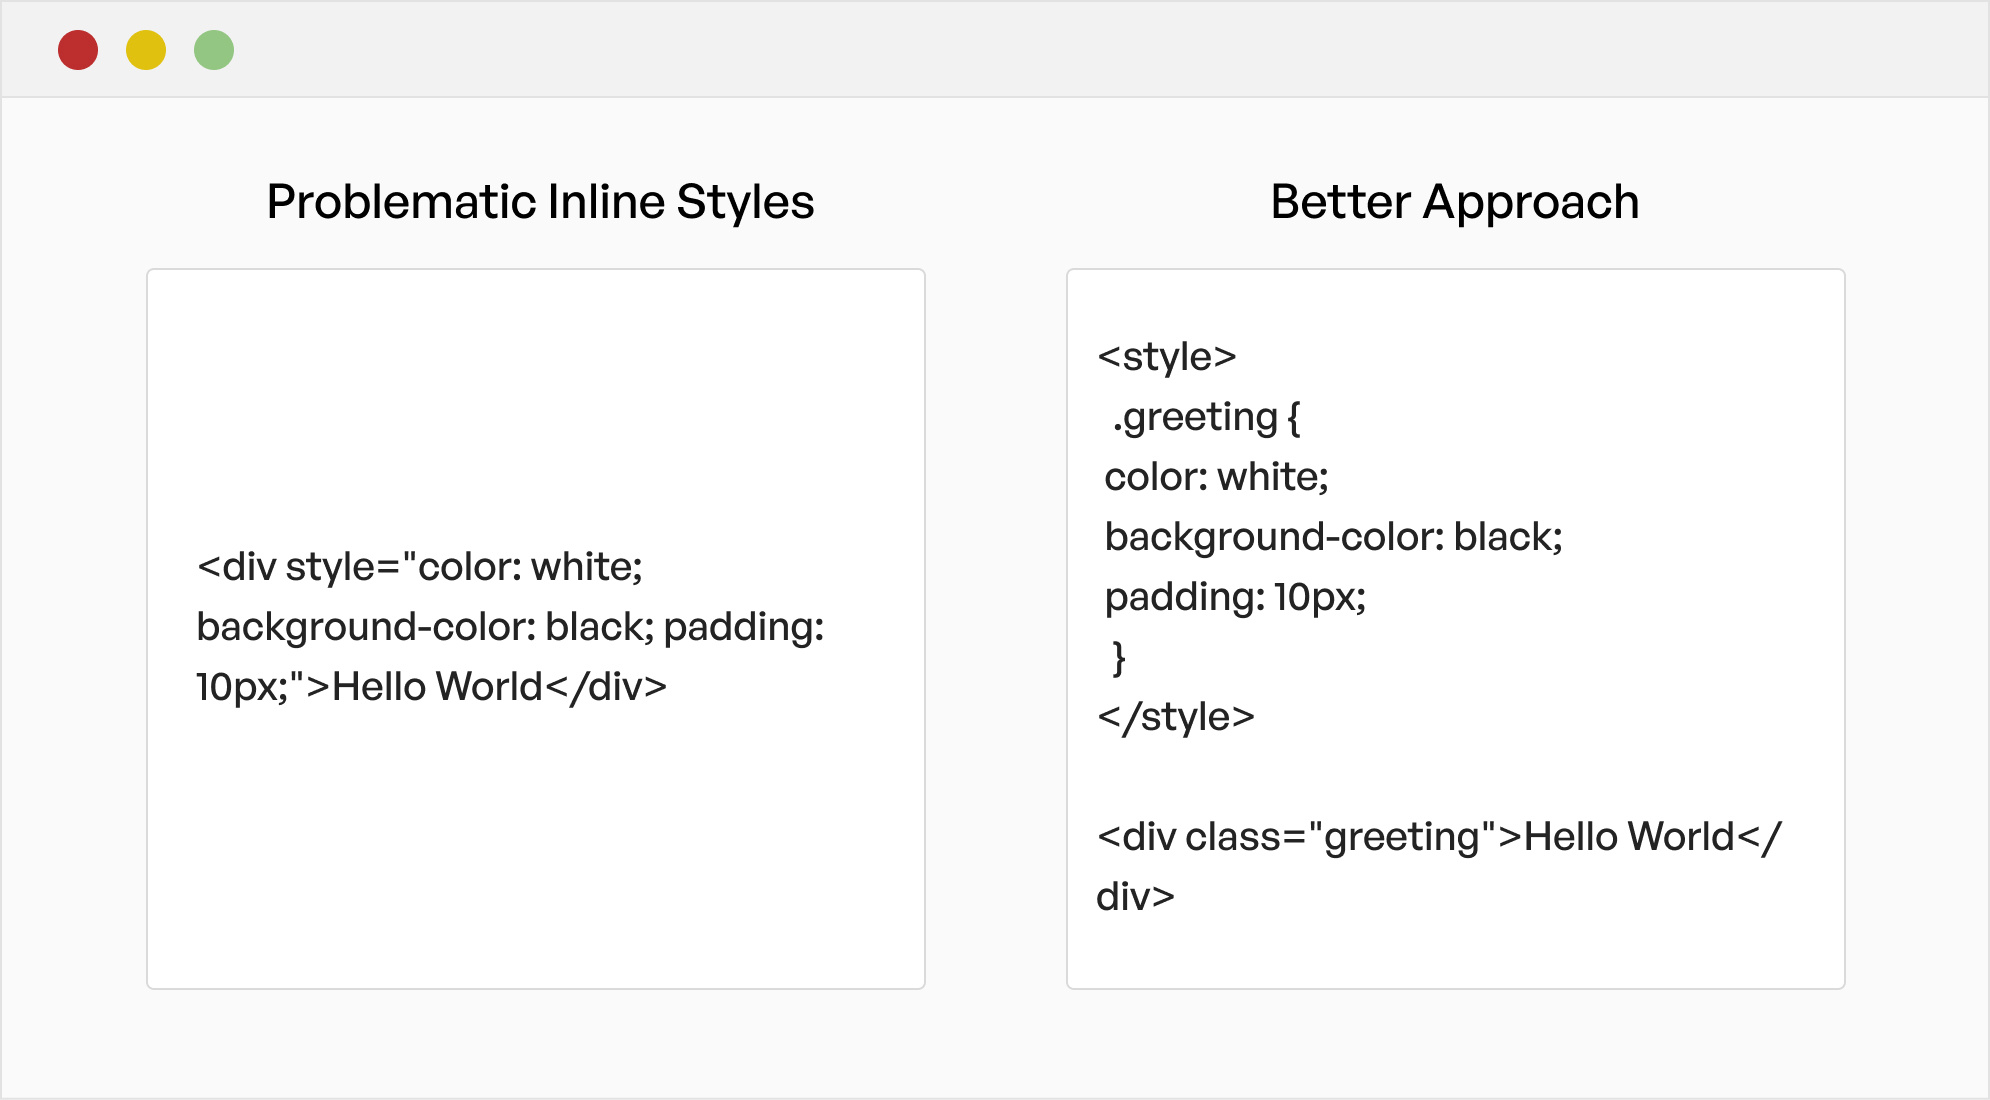Click the "Problematic Inline Styles" heading
This screenshot has width=1990, height=1100.
[540, 202]
